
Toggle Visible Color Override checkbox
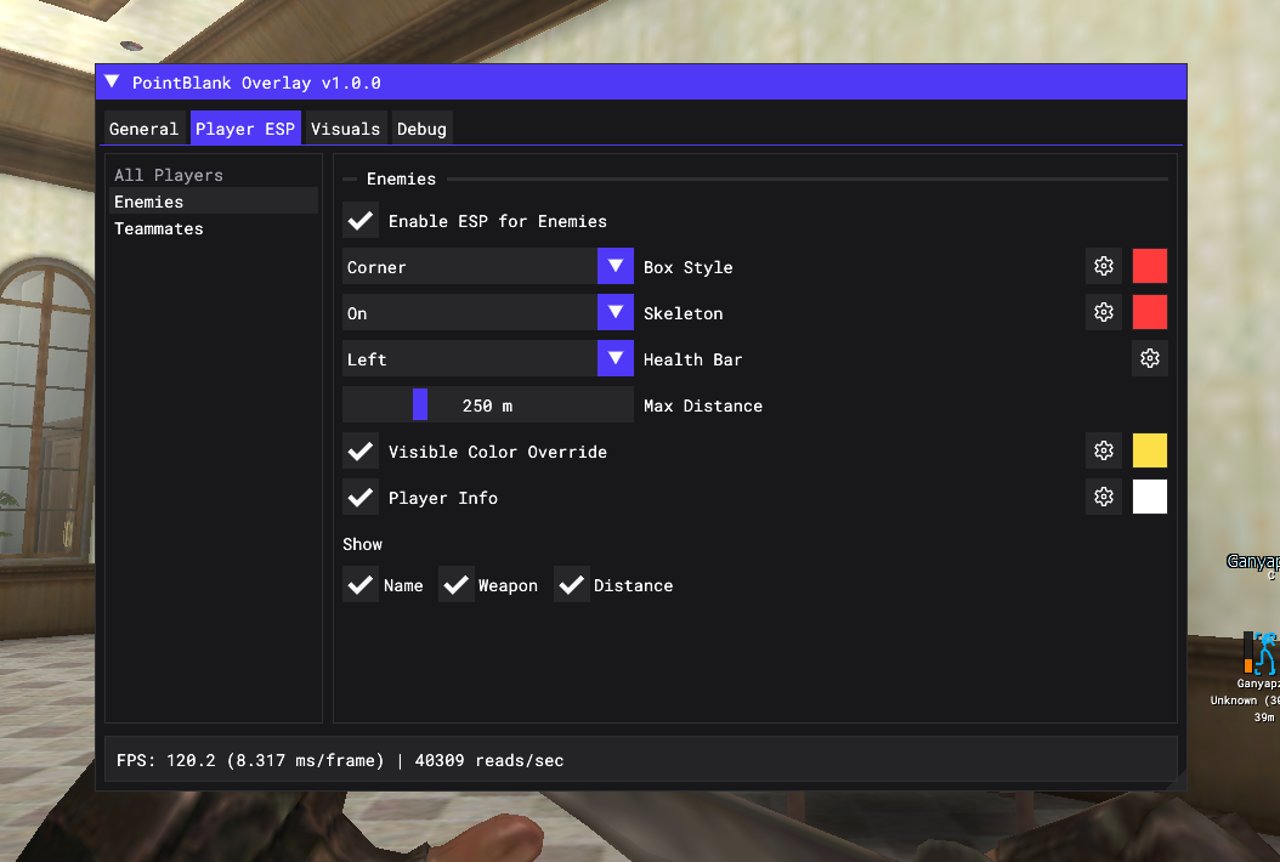[361, 450]
